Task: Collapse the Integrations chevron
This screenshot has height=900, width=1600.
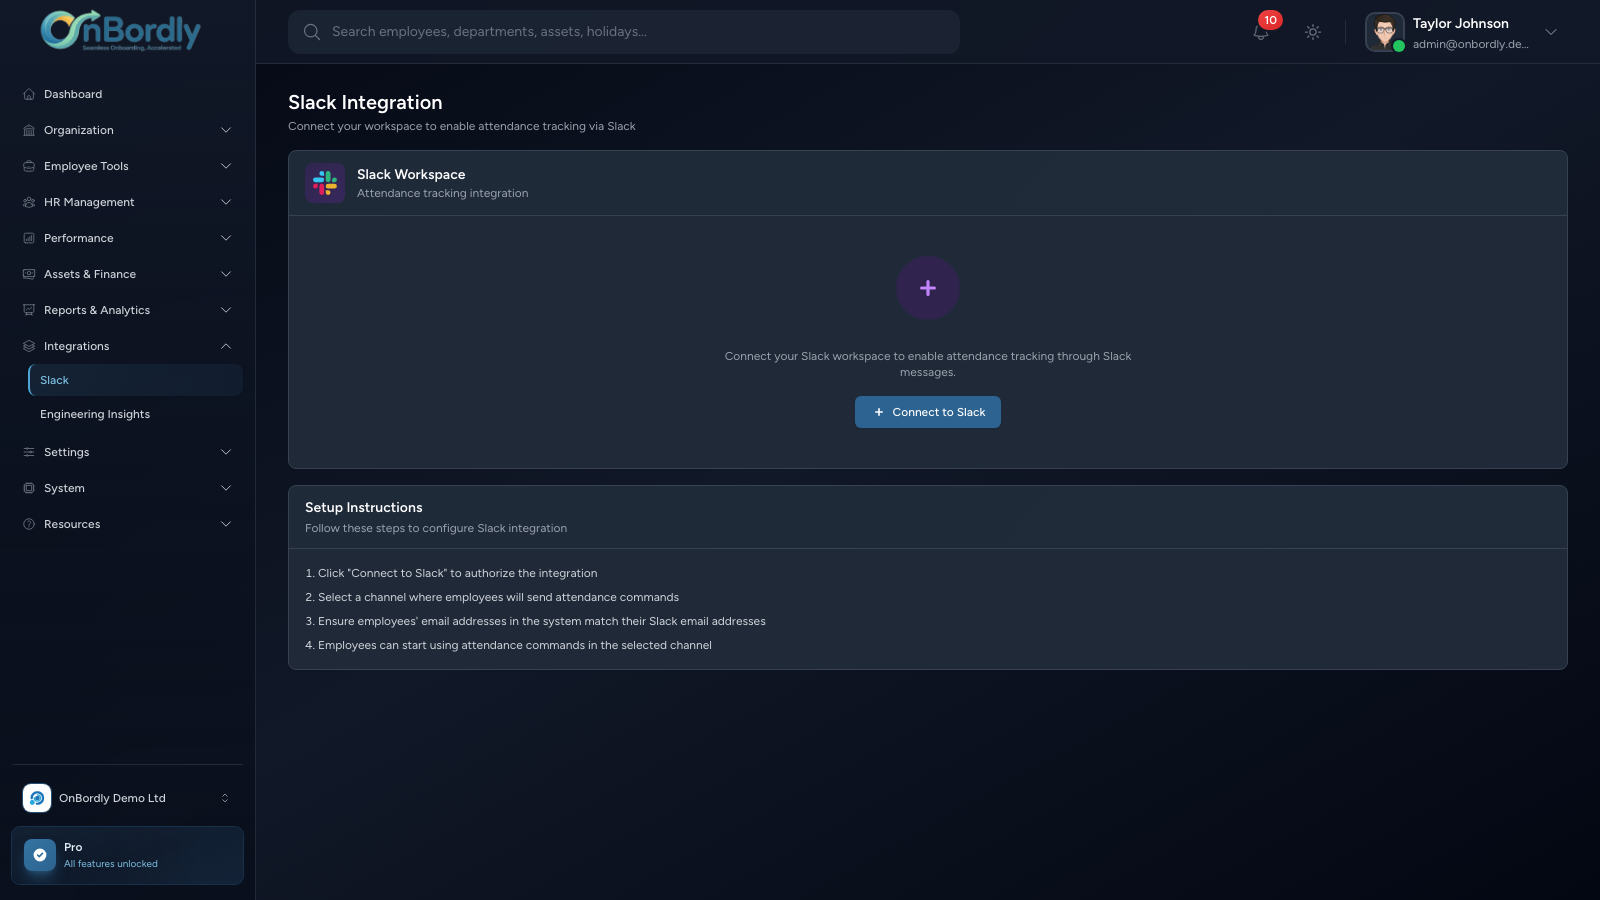Action: pyautogui.click(x=226, y=346)
